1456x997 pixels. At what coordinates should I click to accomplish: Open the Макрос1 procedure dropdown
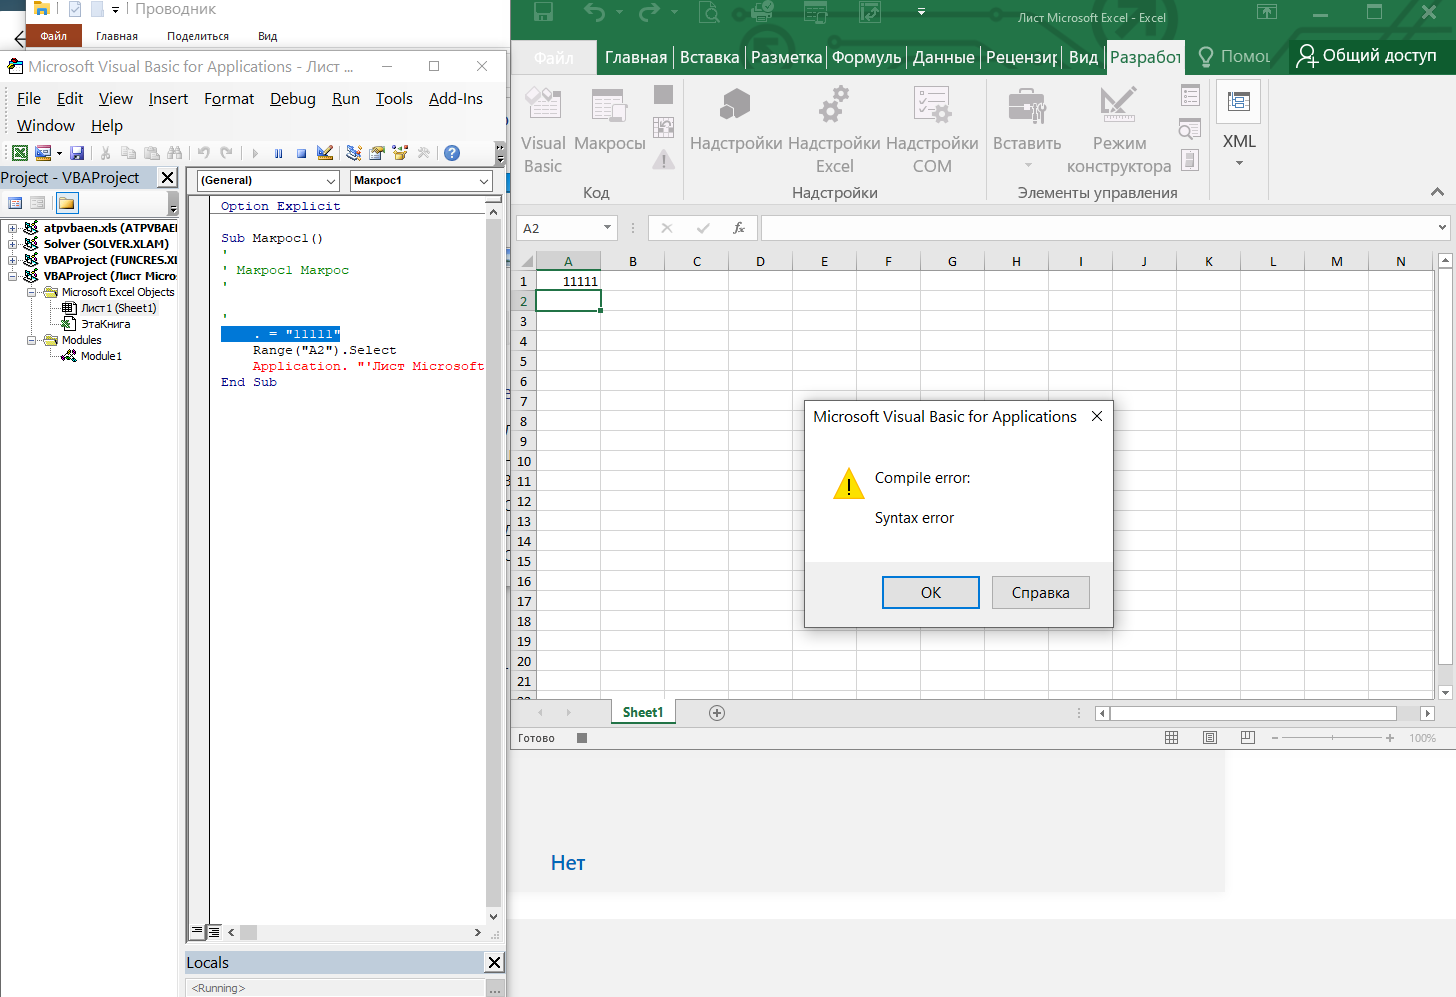(x=483, y=181)
